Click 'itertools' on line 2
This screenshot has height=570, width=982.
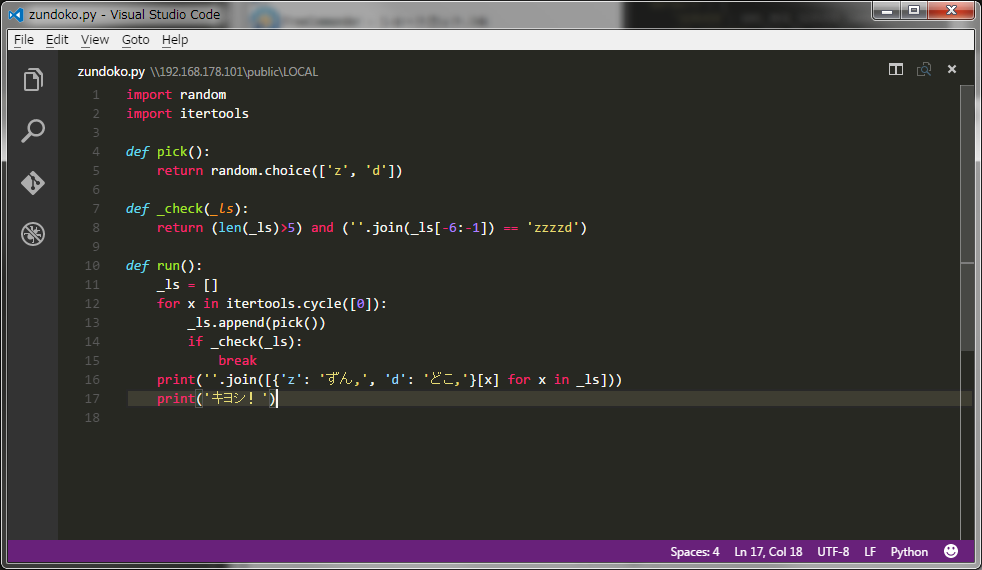(x=214, y=113)
